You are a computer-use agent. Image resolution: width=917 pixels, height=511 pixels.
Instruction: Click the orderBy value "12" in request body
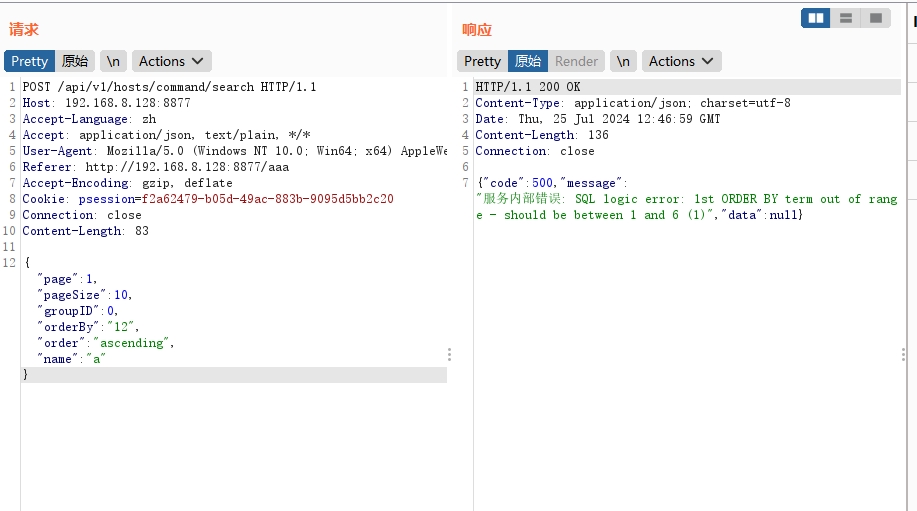click(120, 327)
